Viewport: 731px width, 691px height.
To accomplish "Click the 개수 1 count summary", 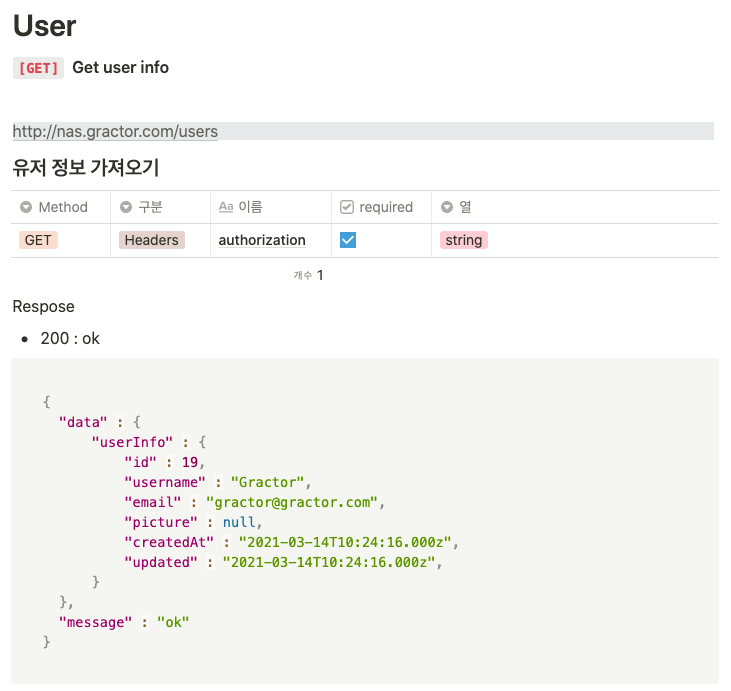I will pyautogui.click(x=308, y=275).
